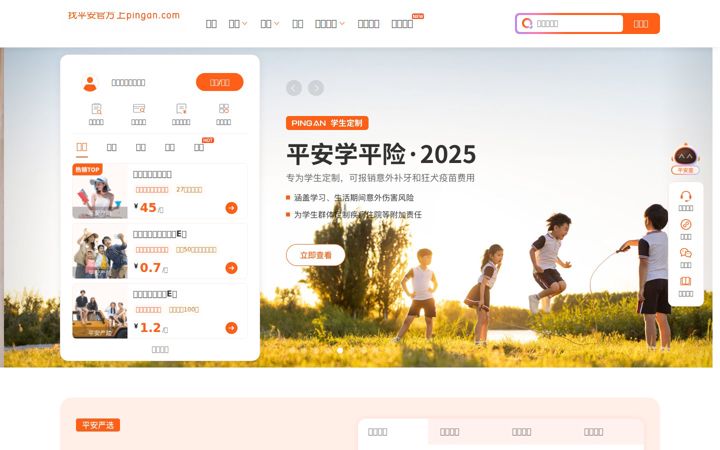Screen dimensions: 720x450
Task: Click the pingan.com logo
Action: [124, 15]
